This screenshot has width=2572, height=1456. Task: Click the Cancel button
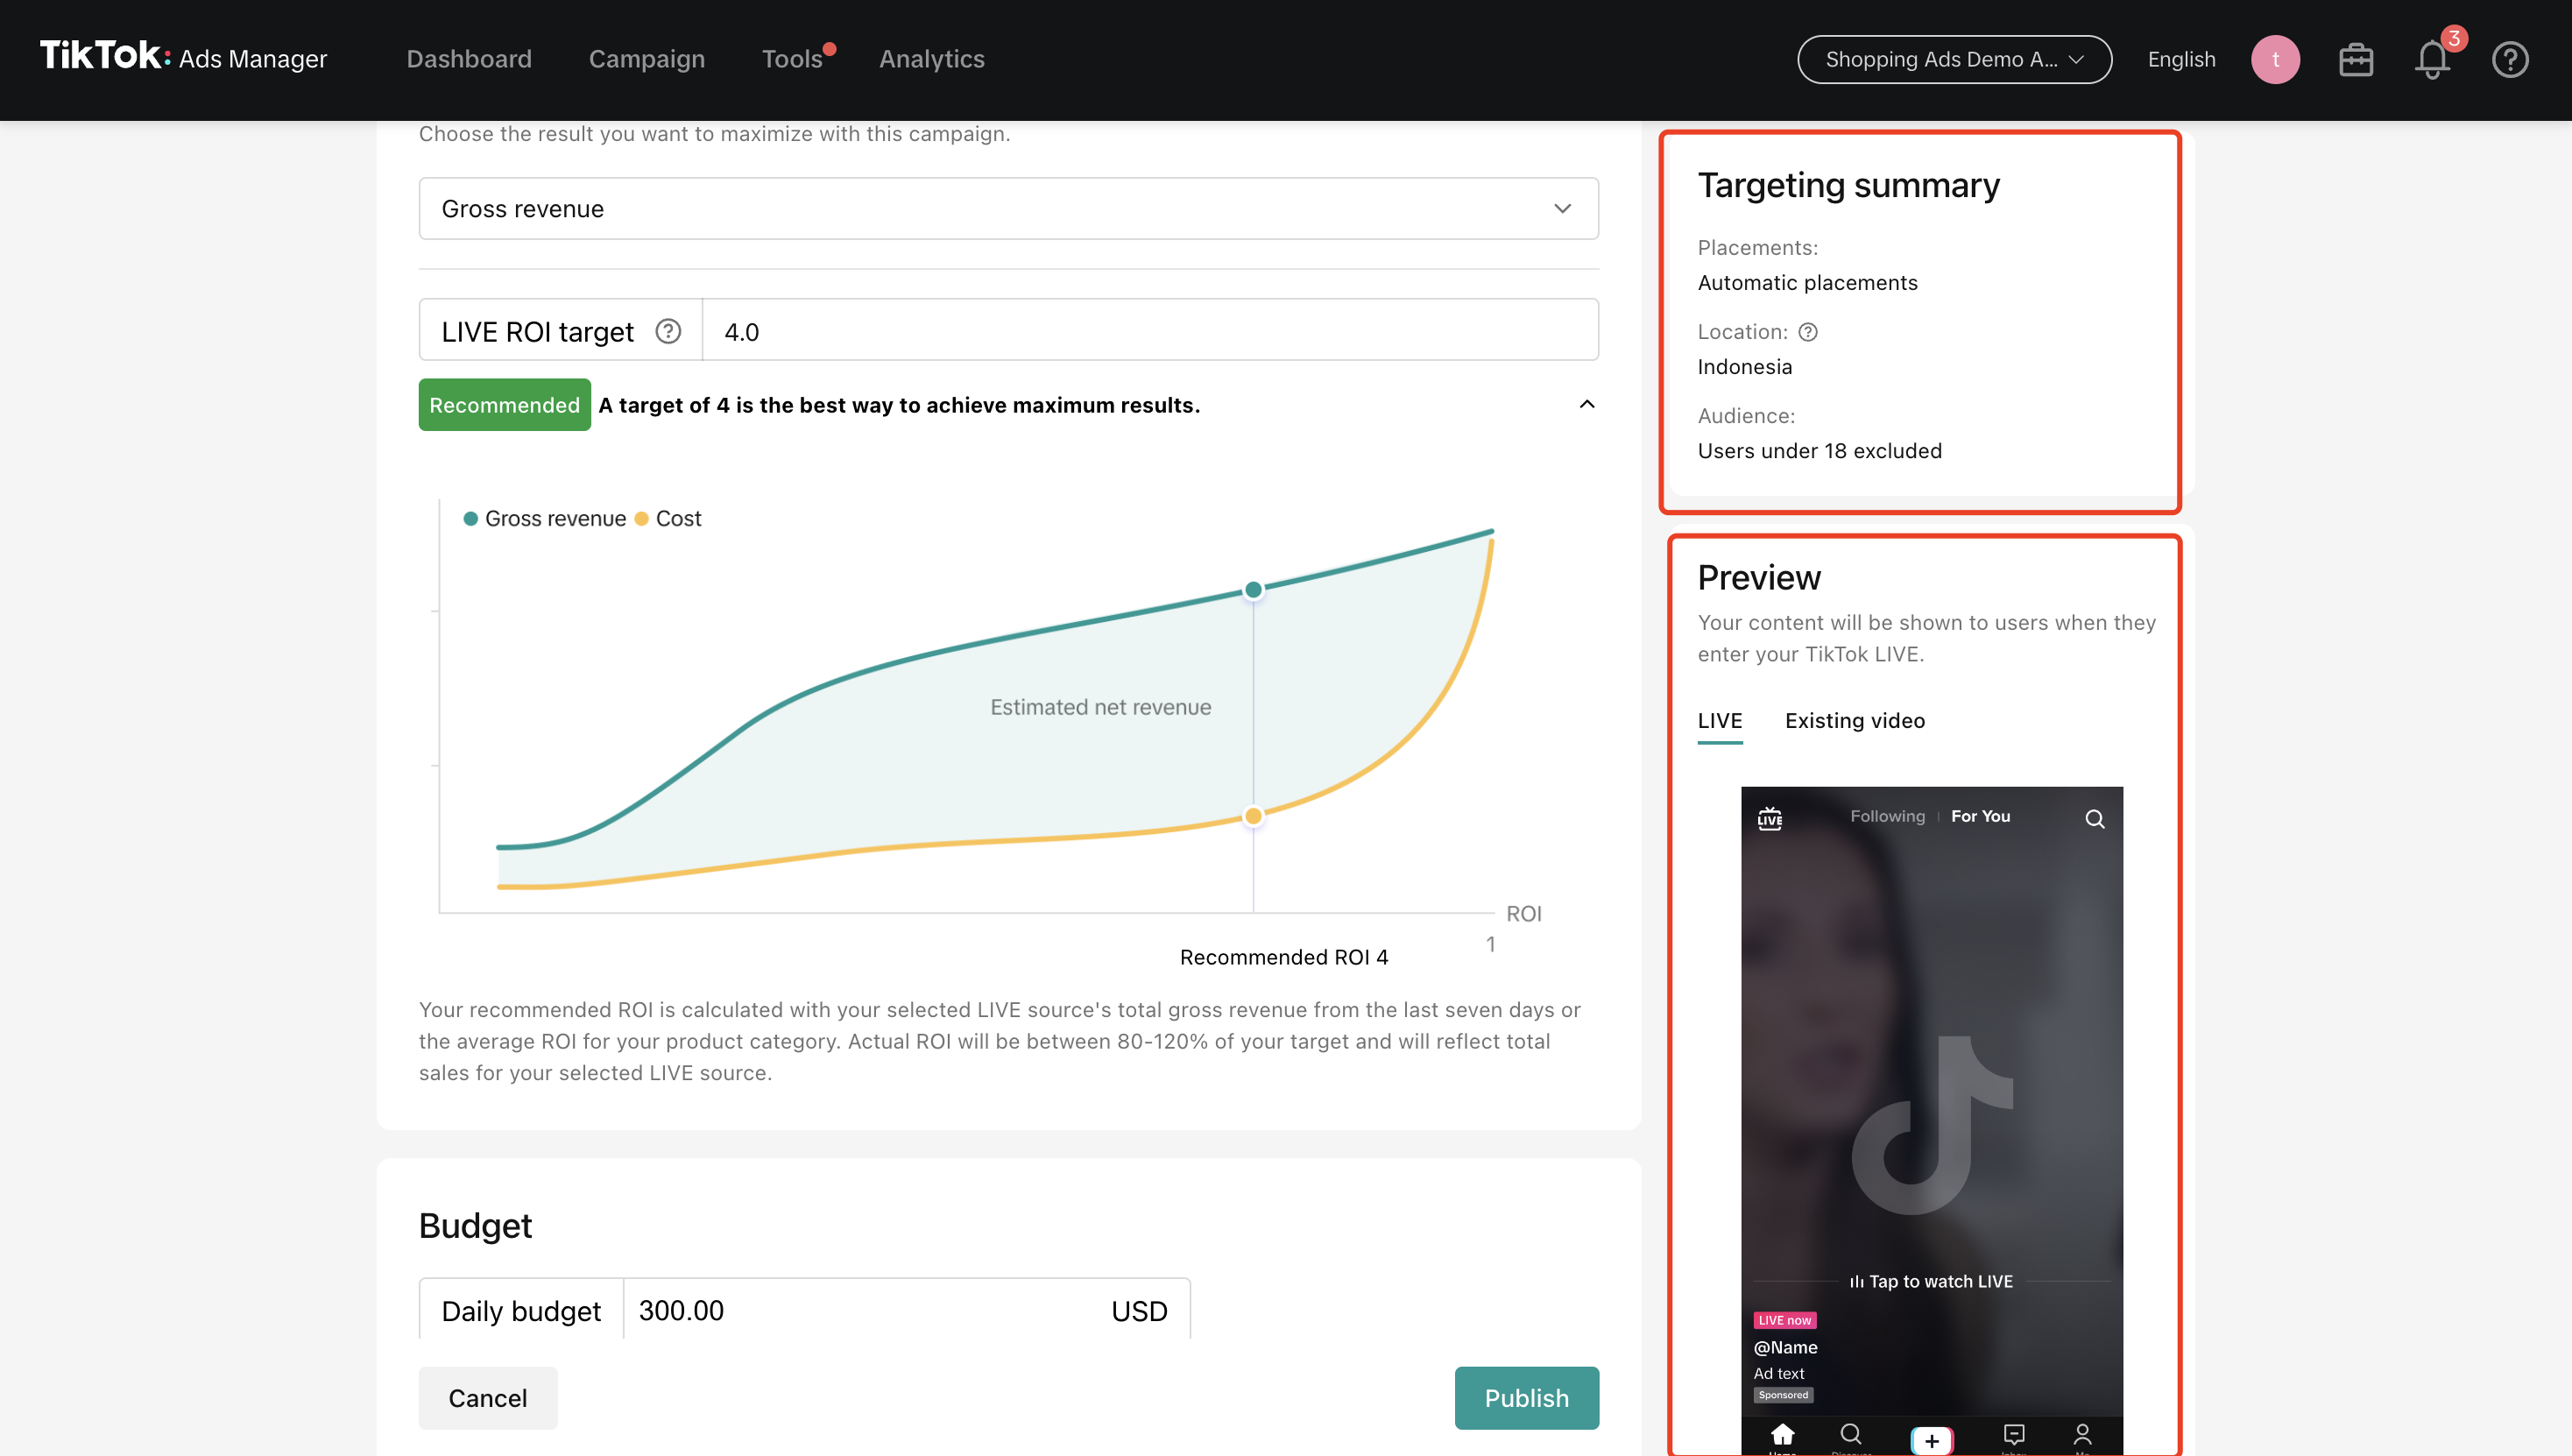tap(487, 1398)
